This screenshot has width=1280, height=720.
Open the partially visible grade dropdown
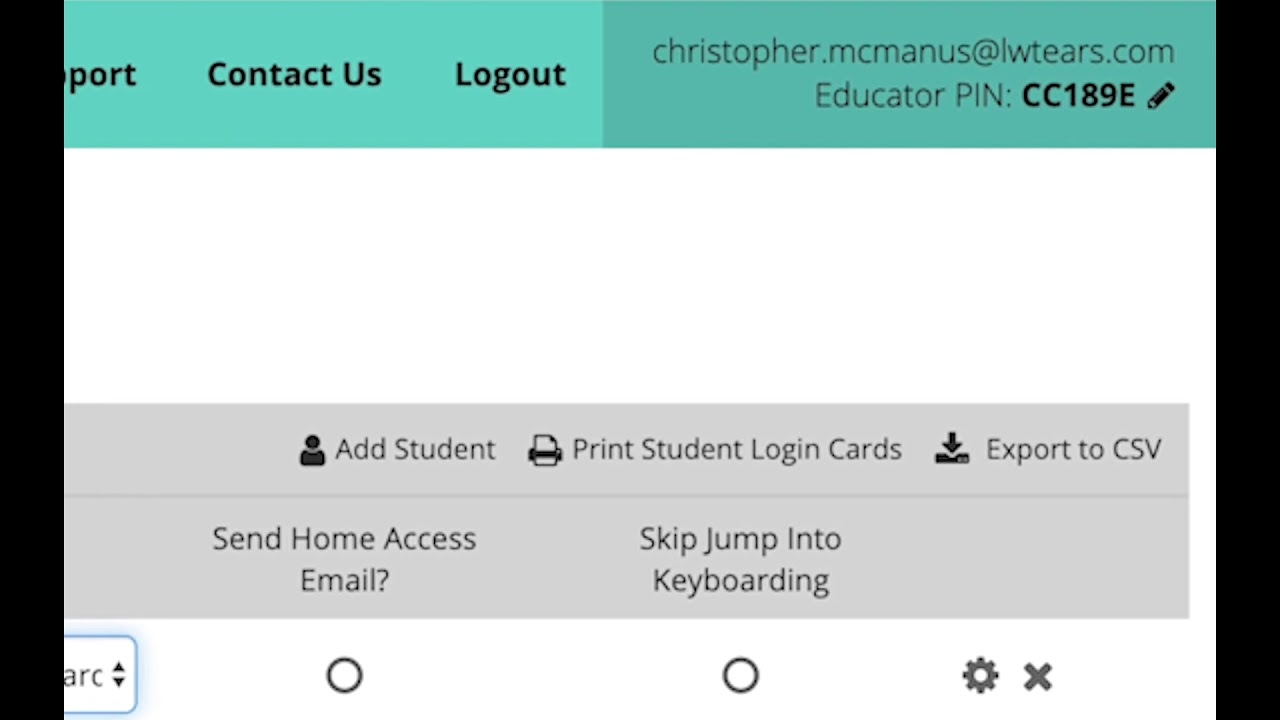coord(100,675)
